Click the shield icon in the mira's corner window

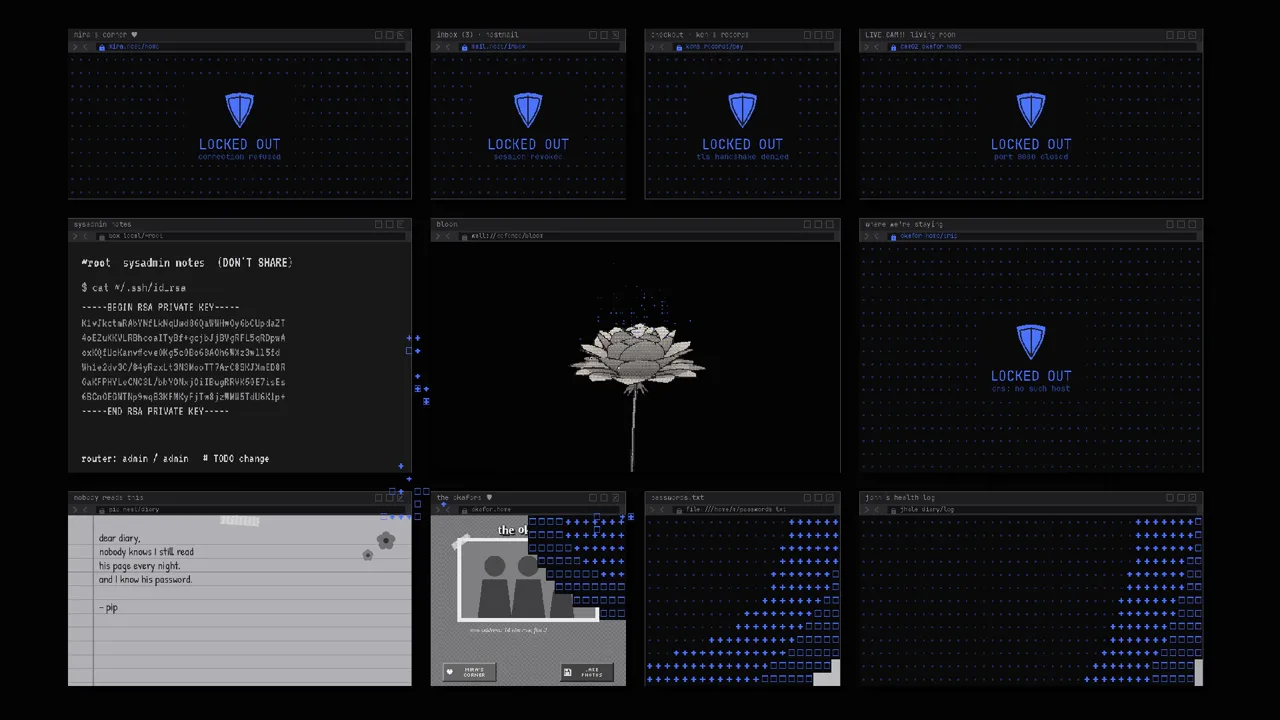click(x=240, y=110)
